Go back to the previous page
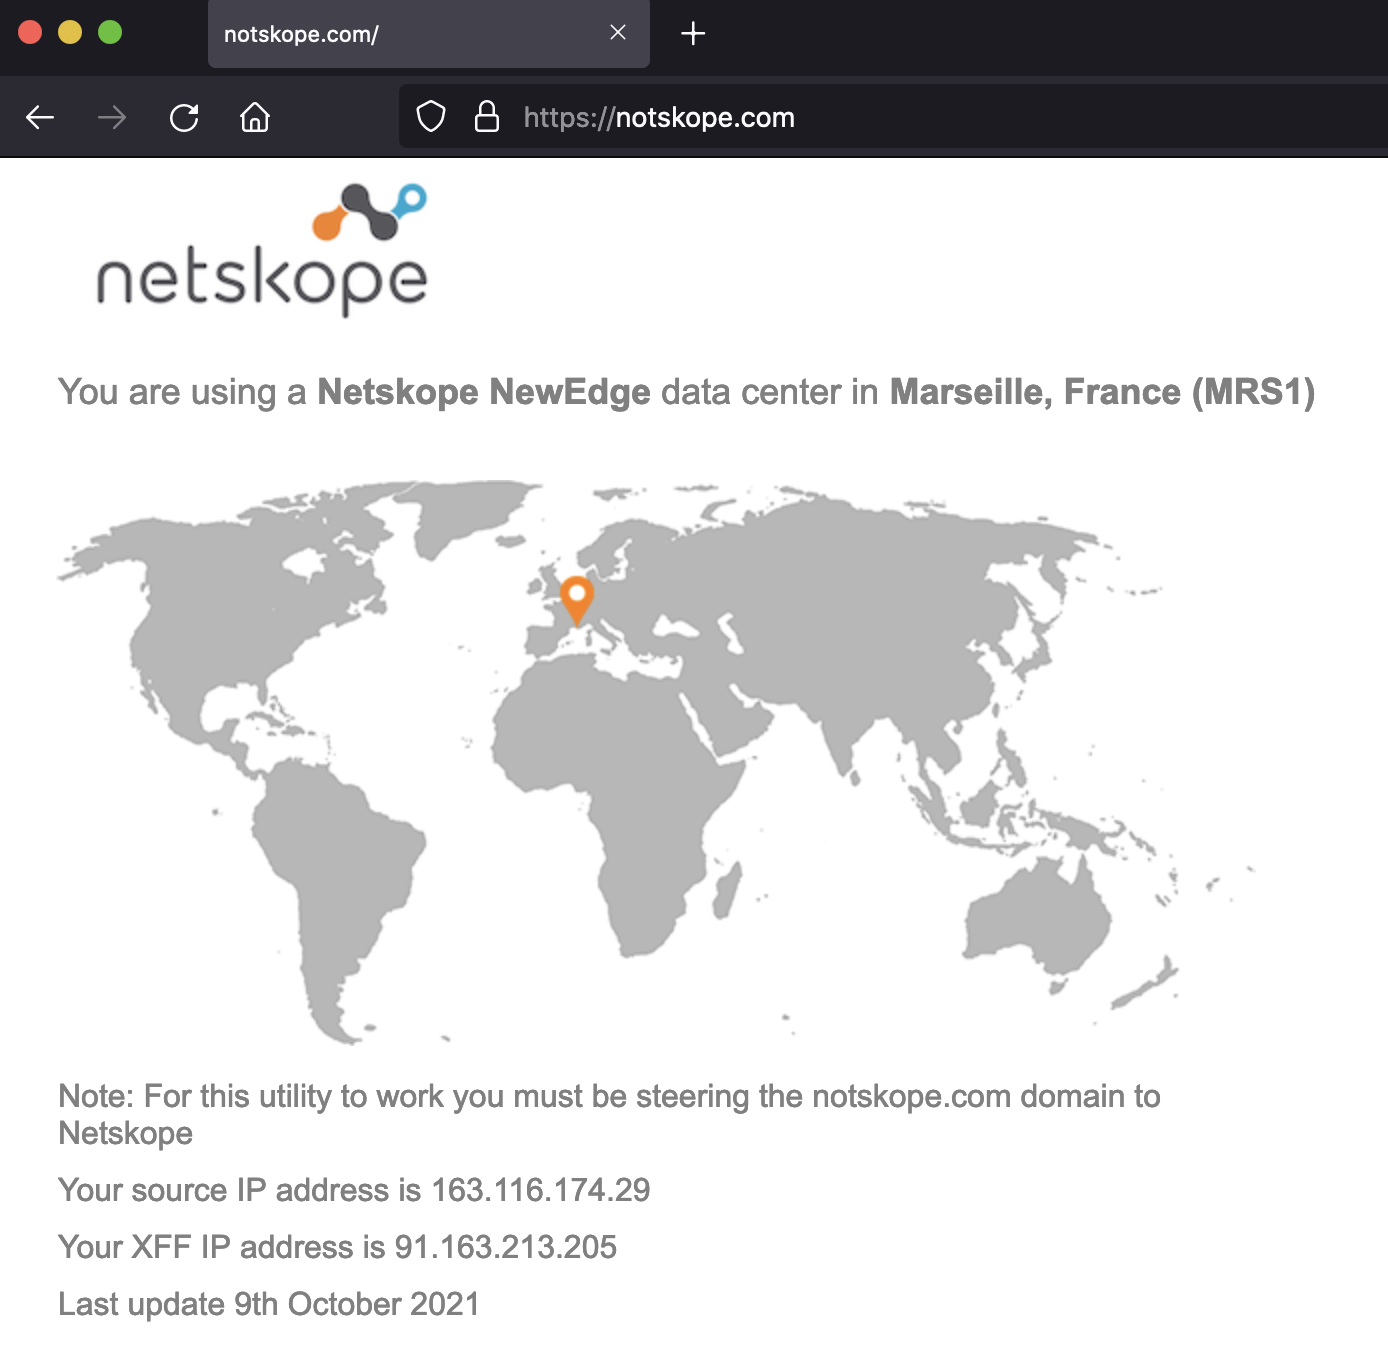1388x1352 pixels. 40,118
